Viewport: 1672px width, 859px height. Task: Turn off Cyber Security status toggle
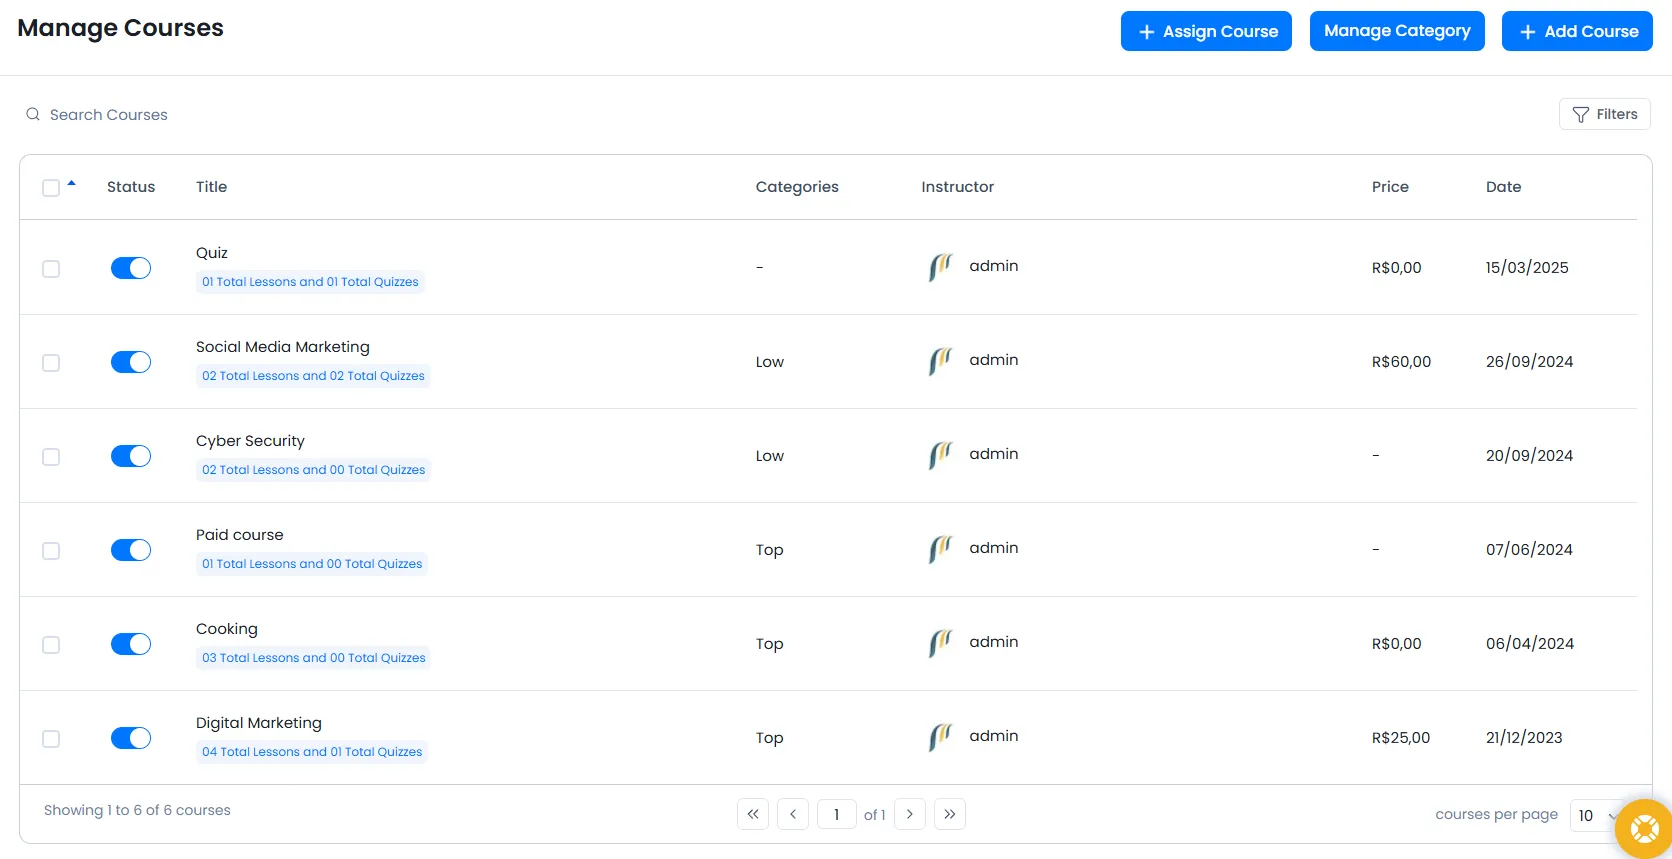tap(131, 456)
